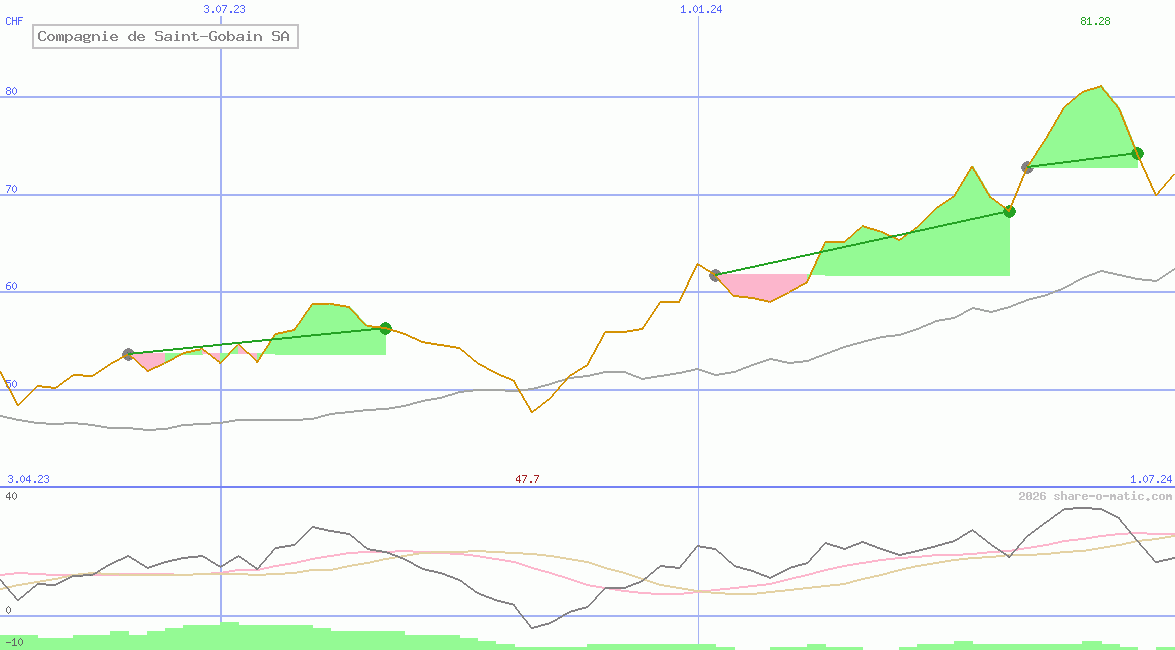Click the 1.07.24 end date label
The image size is (1175, 650).
coord(1150,479)
